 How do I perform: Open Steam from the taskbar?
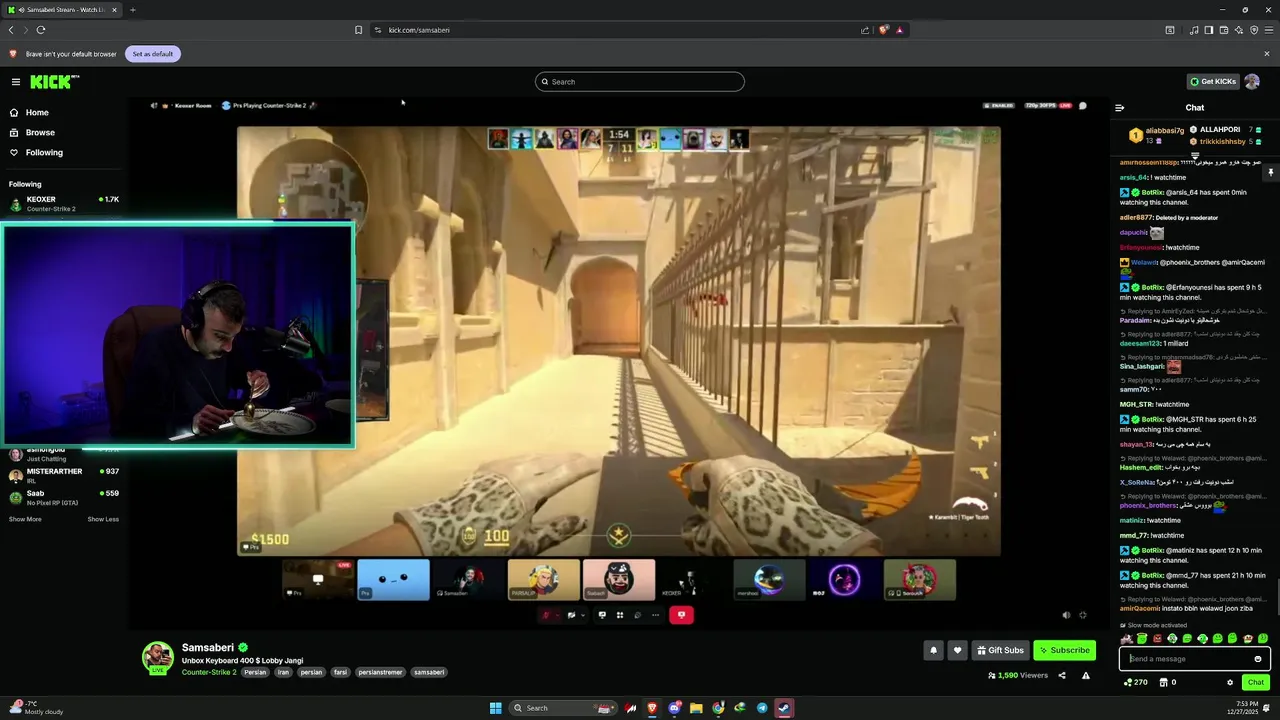coord(784,708)
